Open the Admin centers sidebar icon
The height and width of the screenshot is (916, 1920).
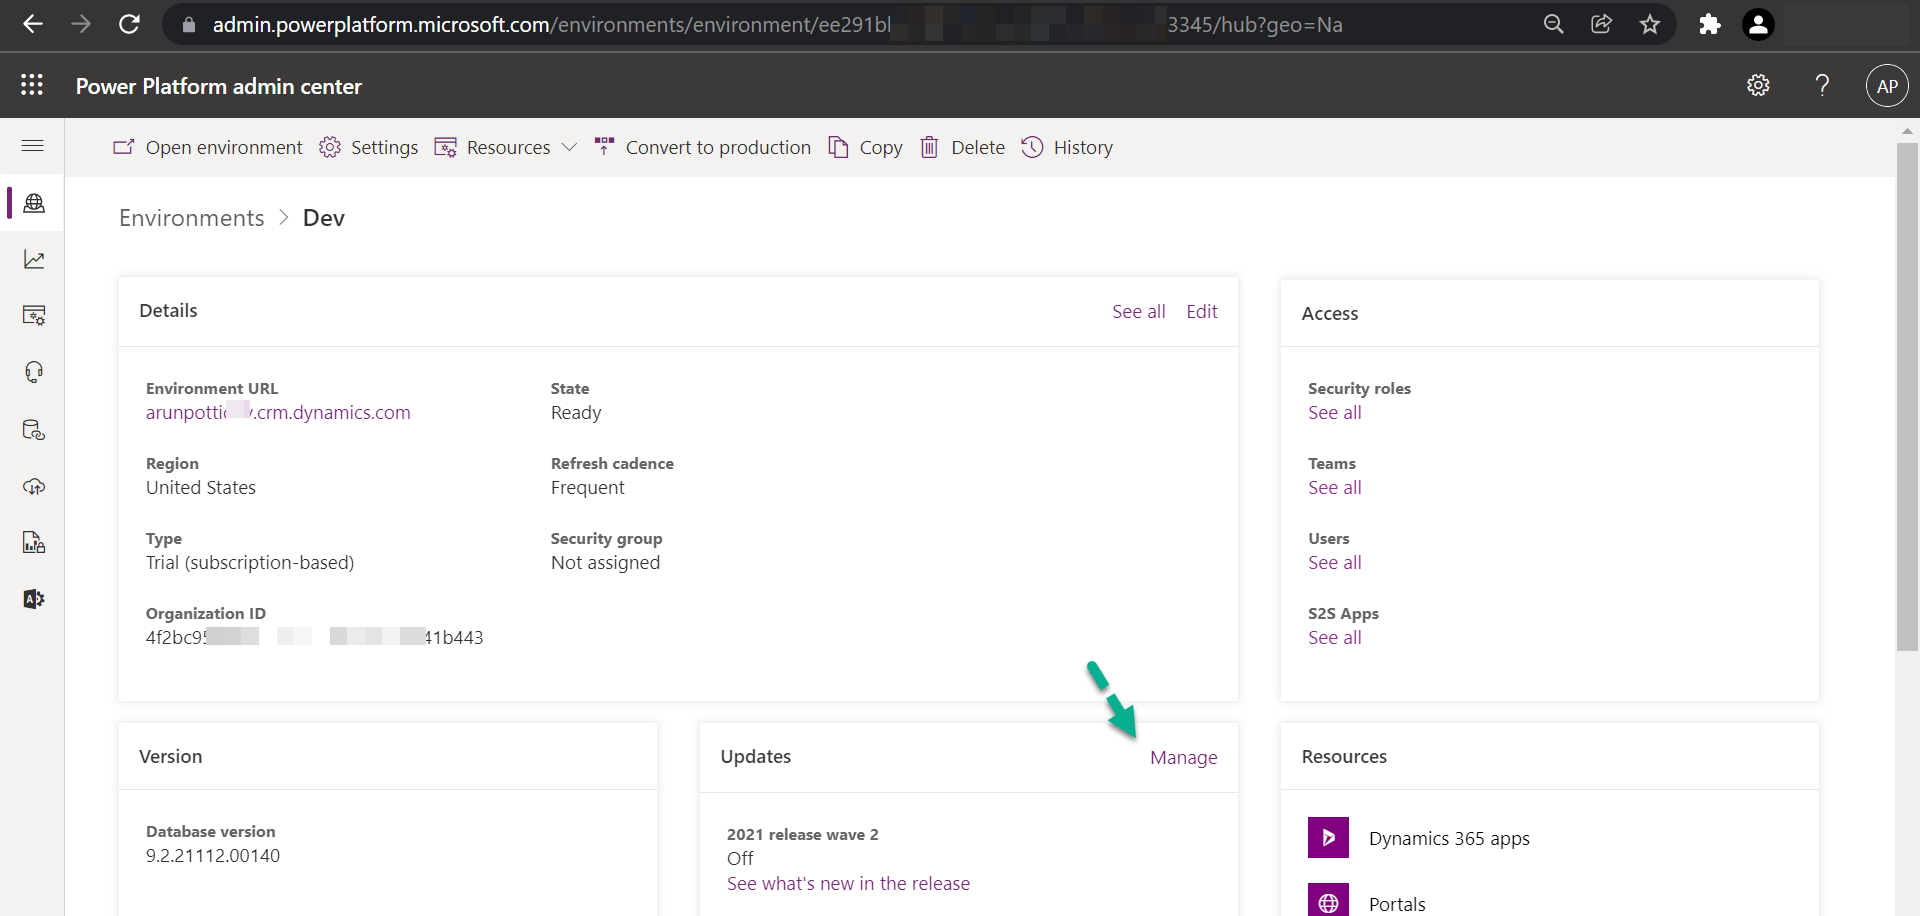(34, 599)
